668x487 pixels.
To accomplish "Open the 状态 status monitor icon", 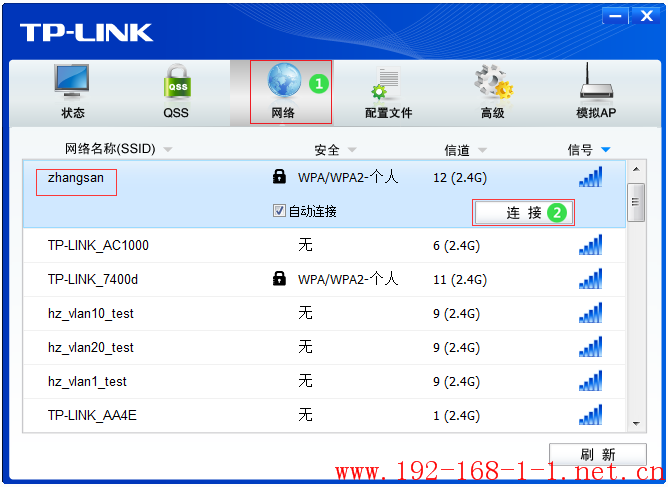I will (72, 83).
